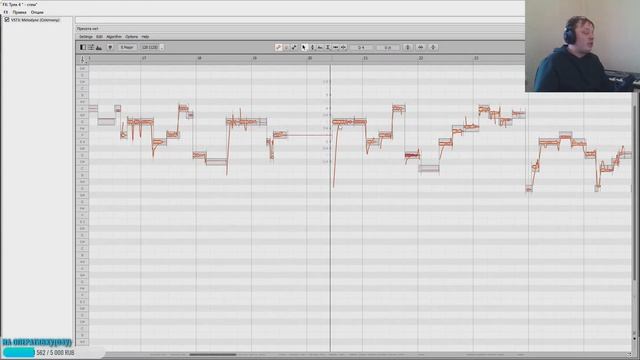The width and height of the screenshot is (640, 360).
Task: Click bar 22 on the time ruler
Action: [x=421, y=58]
